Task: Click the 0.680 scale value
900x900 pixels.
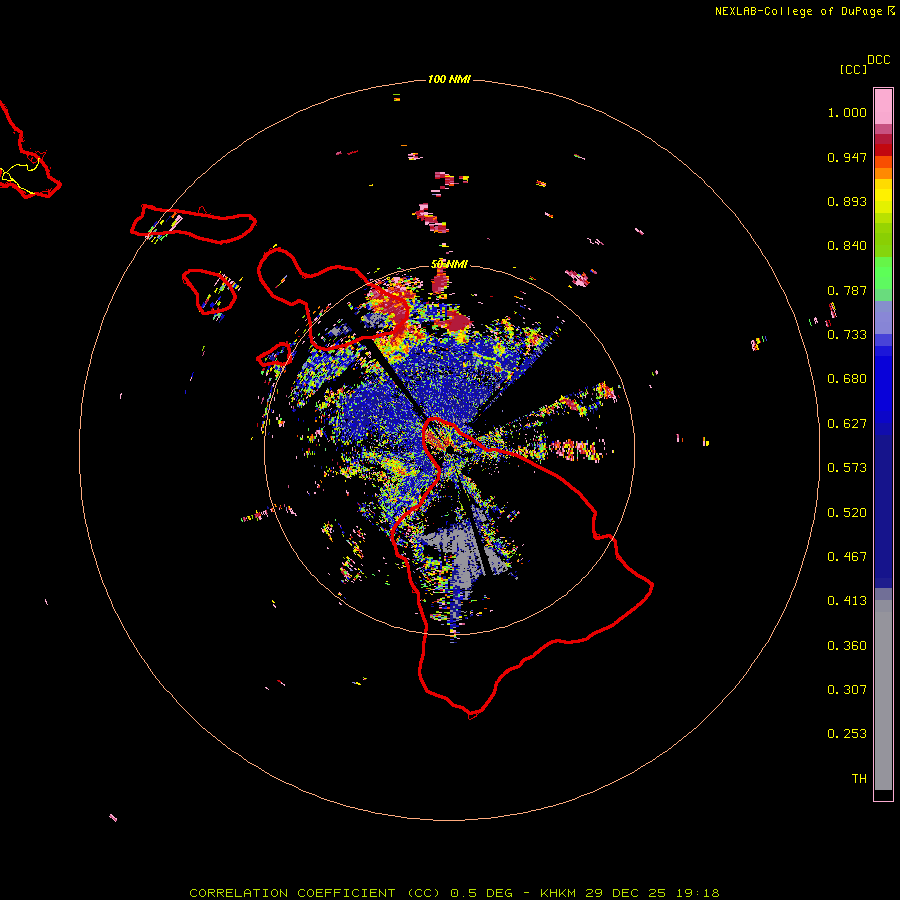Action: pyautogui.click(x=847, y=379)
